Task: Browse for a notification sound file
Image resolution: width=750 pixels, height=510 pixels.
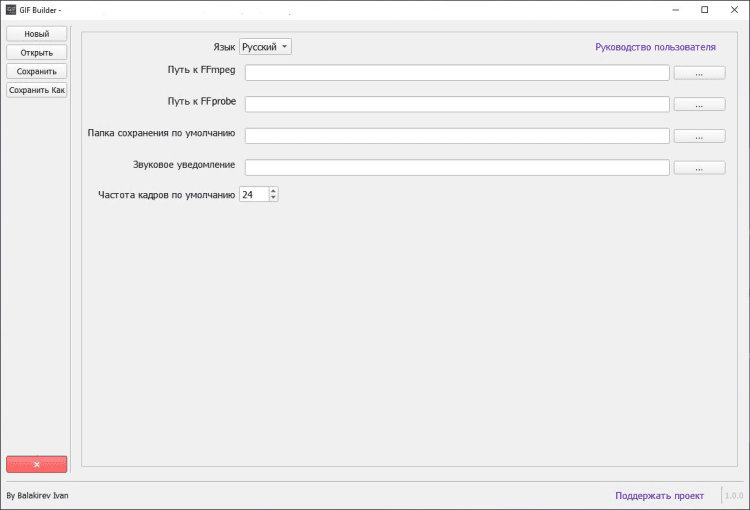Action: (699, 168)
